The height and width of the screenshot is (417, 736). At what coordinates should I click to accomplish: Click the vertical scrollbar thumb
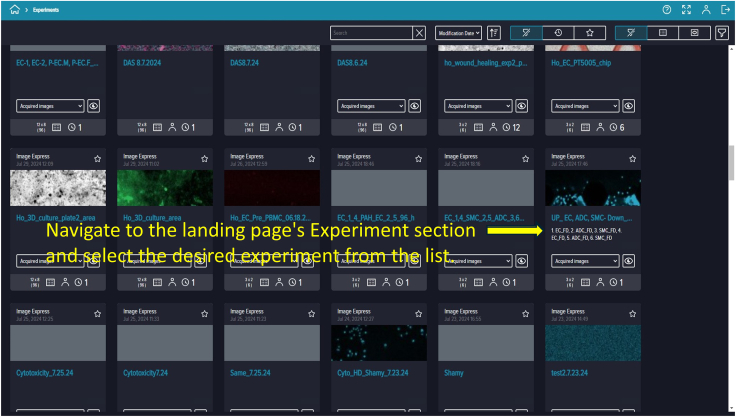click(x=731, y=163)
